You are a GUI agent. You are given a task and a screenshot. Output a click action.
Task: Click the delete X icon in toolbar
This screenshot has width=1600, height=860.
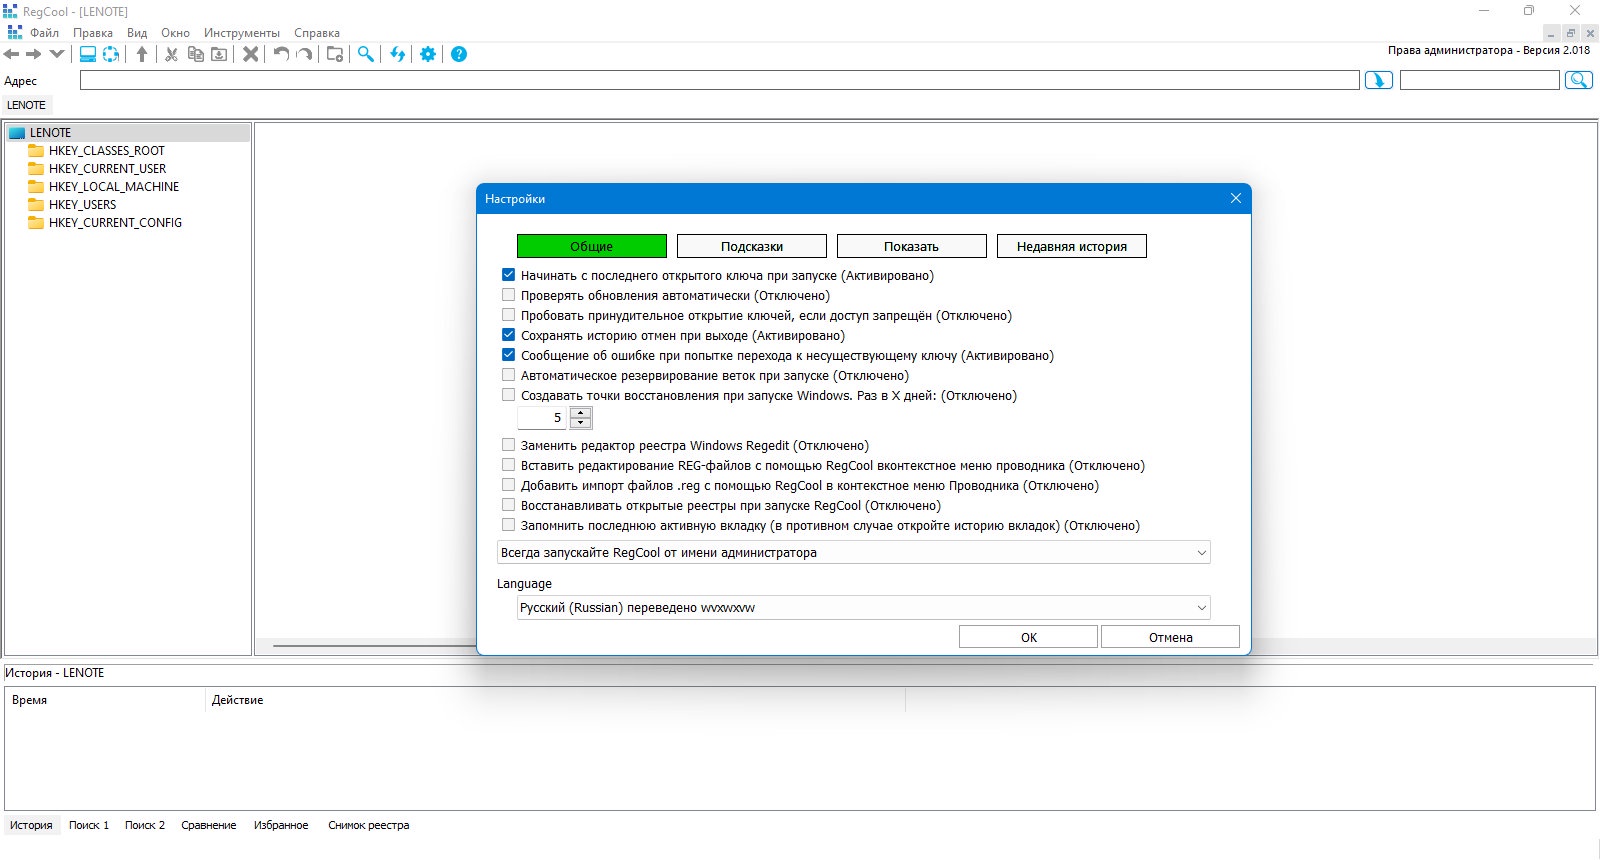[251, 54]
